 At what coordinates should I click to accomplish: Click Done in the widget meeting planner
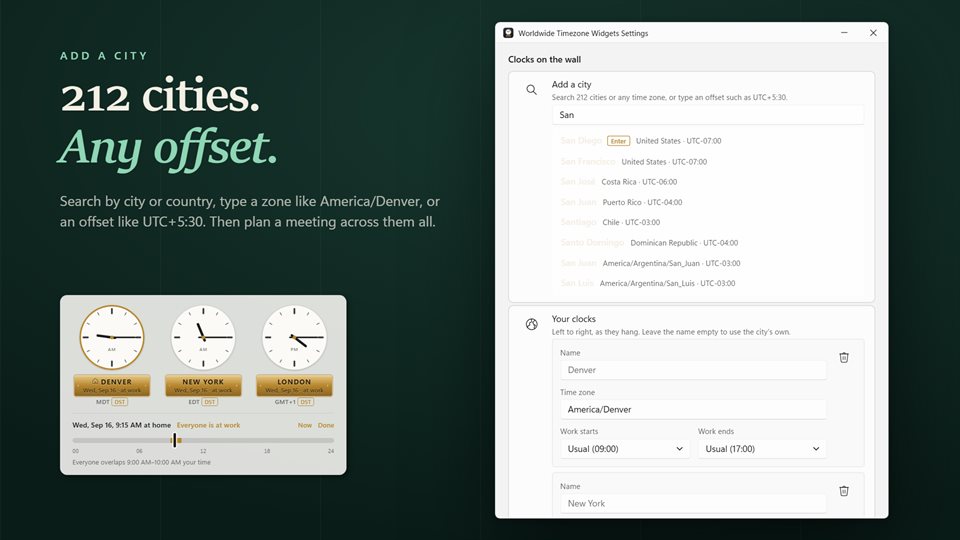click(326, 425)
